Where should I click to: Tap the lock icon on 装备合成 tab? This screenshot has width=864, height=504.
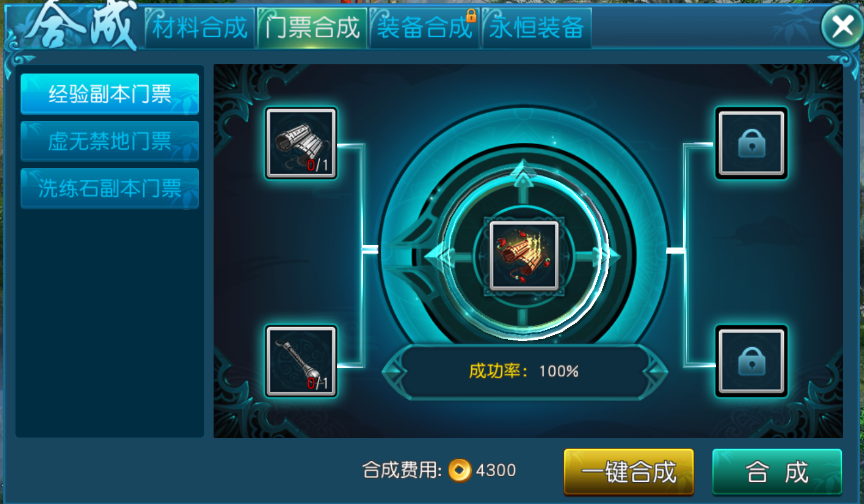point(471,15)
